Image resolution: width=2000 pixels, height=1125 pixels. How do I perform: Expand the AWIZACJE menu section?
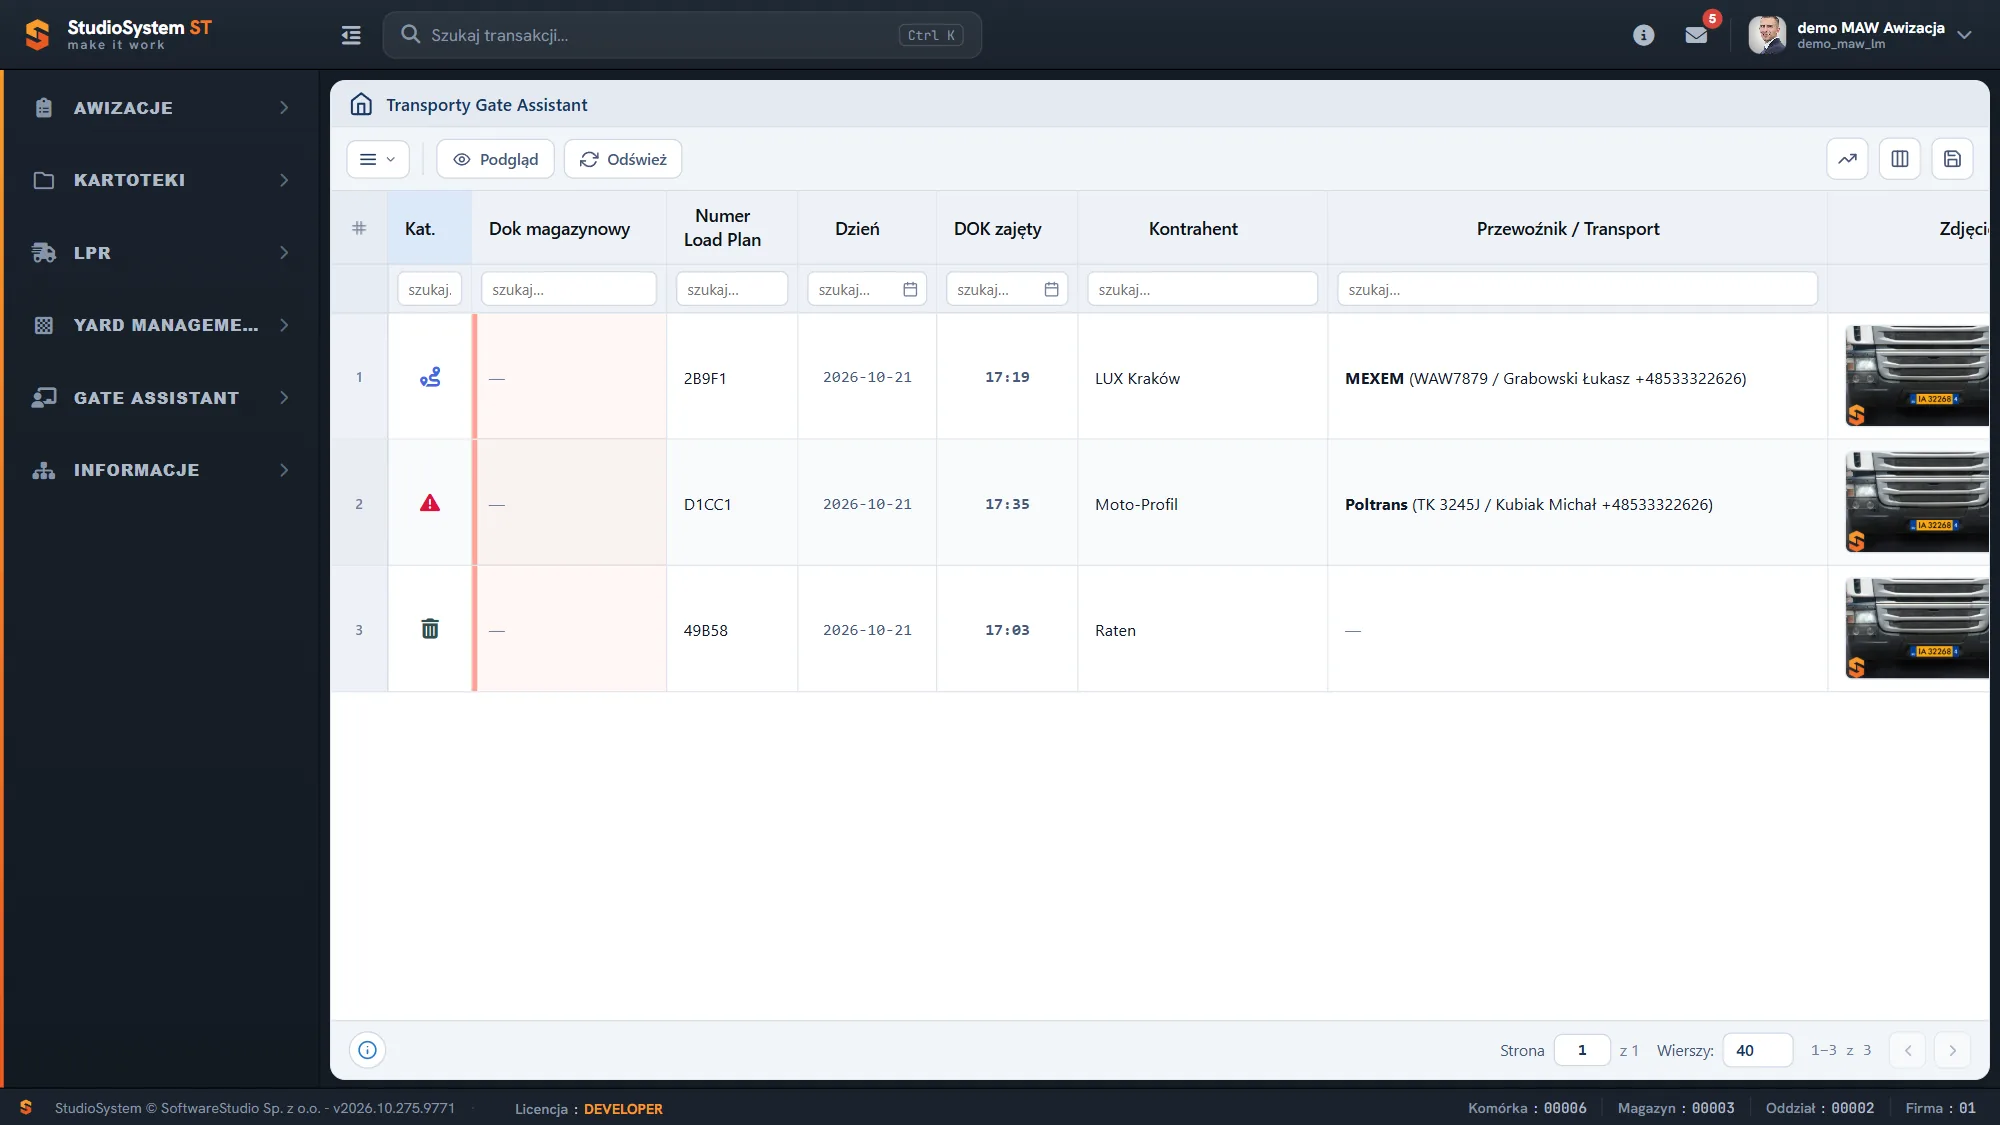click(x=162, y=108)
